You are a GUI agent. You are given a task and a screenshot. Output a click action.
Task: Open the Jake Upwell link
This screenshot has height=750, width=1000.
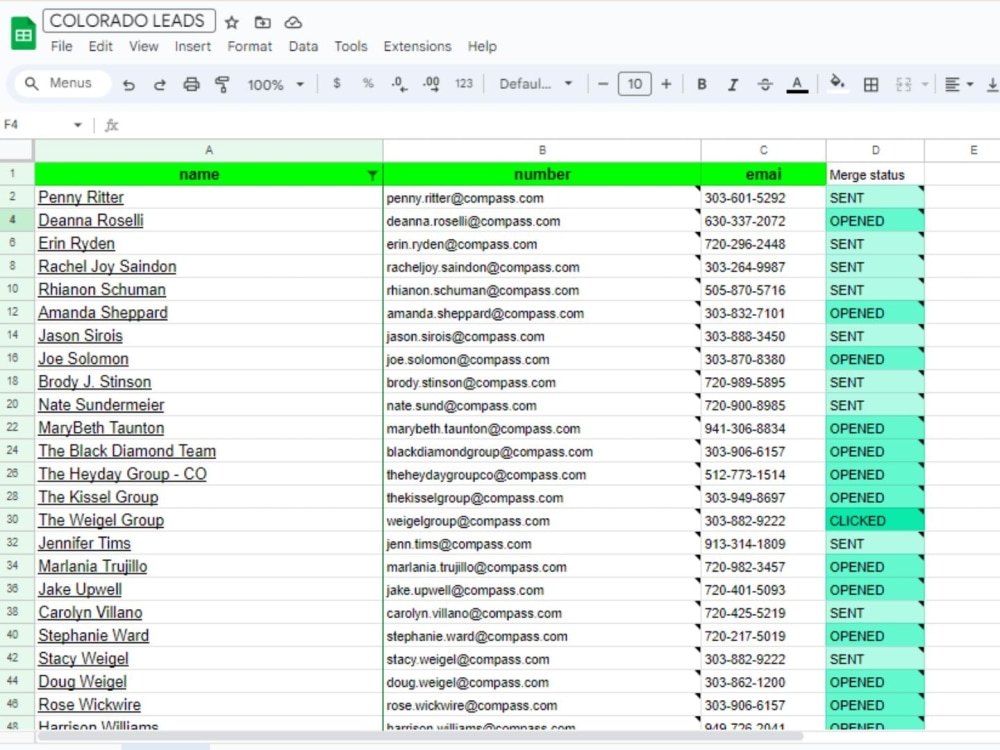point(80,589)
